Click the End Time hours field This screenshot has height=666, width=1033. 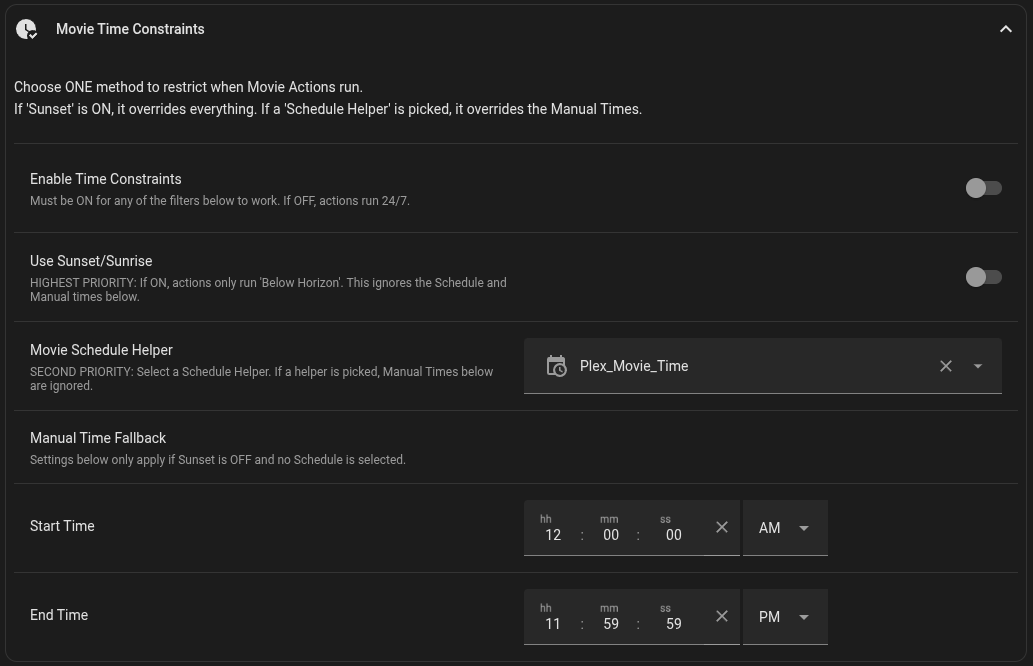click(x=553, y=623)
